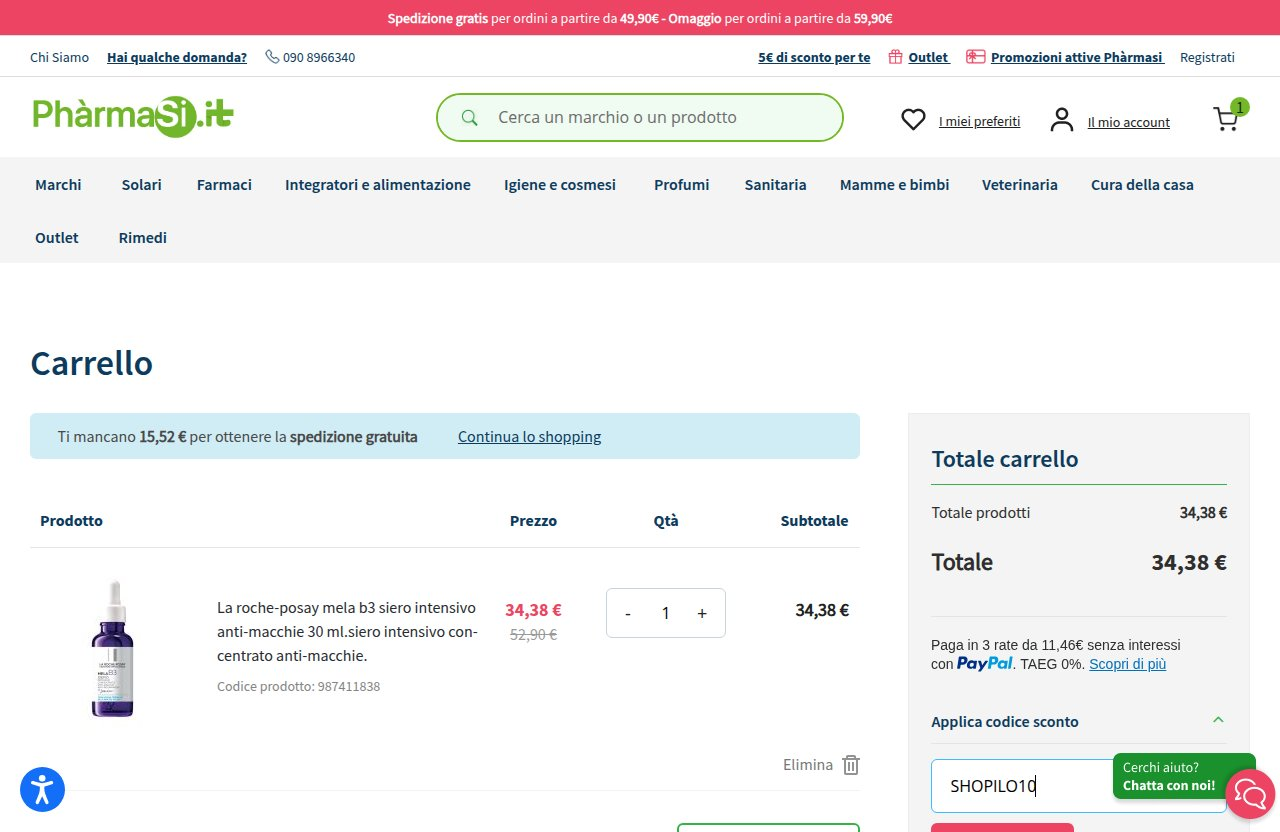Open Integratori e alimentazione menu
1280x832 pixels.
(378, 184)
